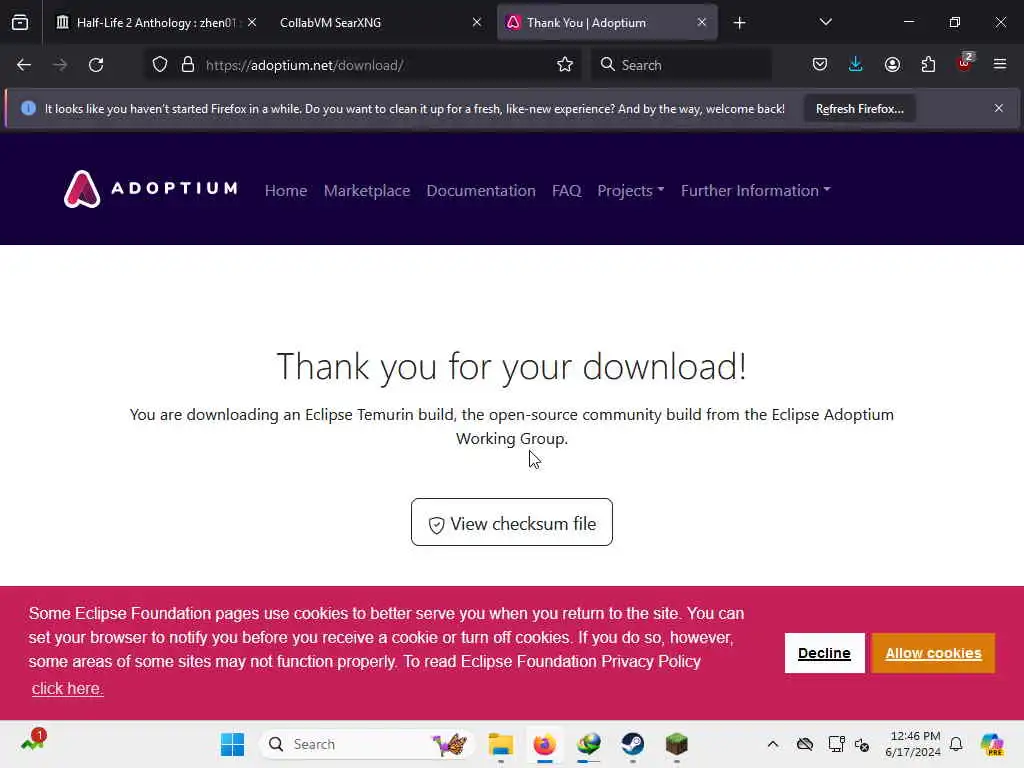Screen dimensions: 1024x768
Task: Click the Adoptium logo
Action: tap(151, 189)
